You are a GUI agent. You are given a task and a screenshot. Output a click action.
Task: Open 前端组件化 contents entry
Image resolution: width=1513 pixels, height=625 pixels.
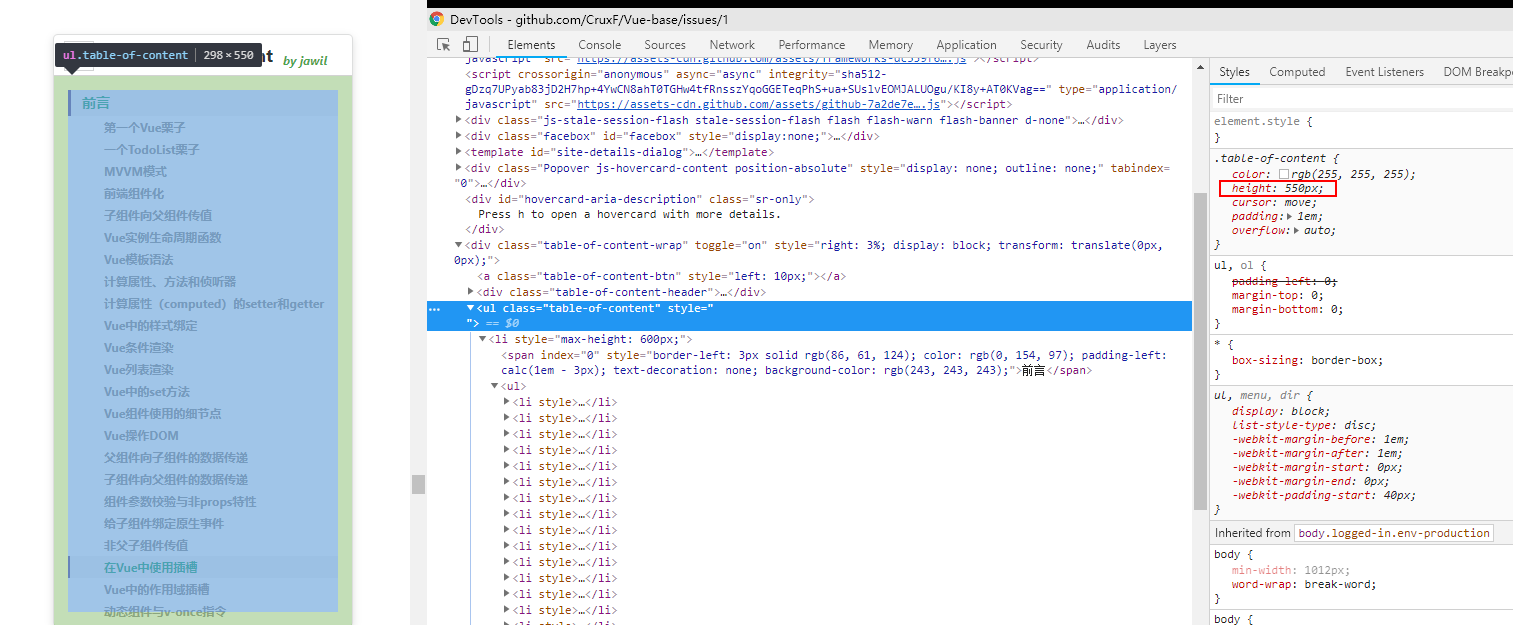pos(134,194)
